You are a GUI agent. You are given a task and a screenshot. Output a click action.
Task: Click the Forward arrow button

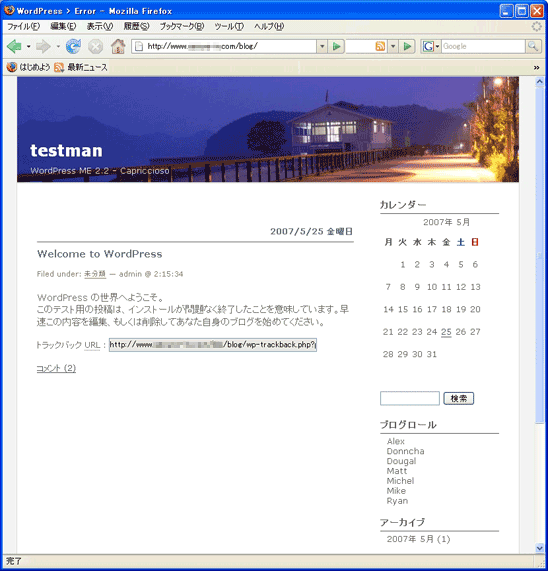point(43,46)
